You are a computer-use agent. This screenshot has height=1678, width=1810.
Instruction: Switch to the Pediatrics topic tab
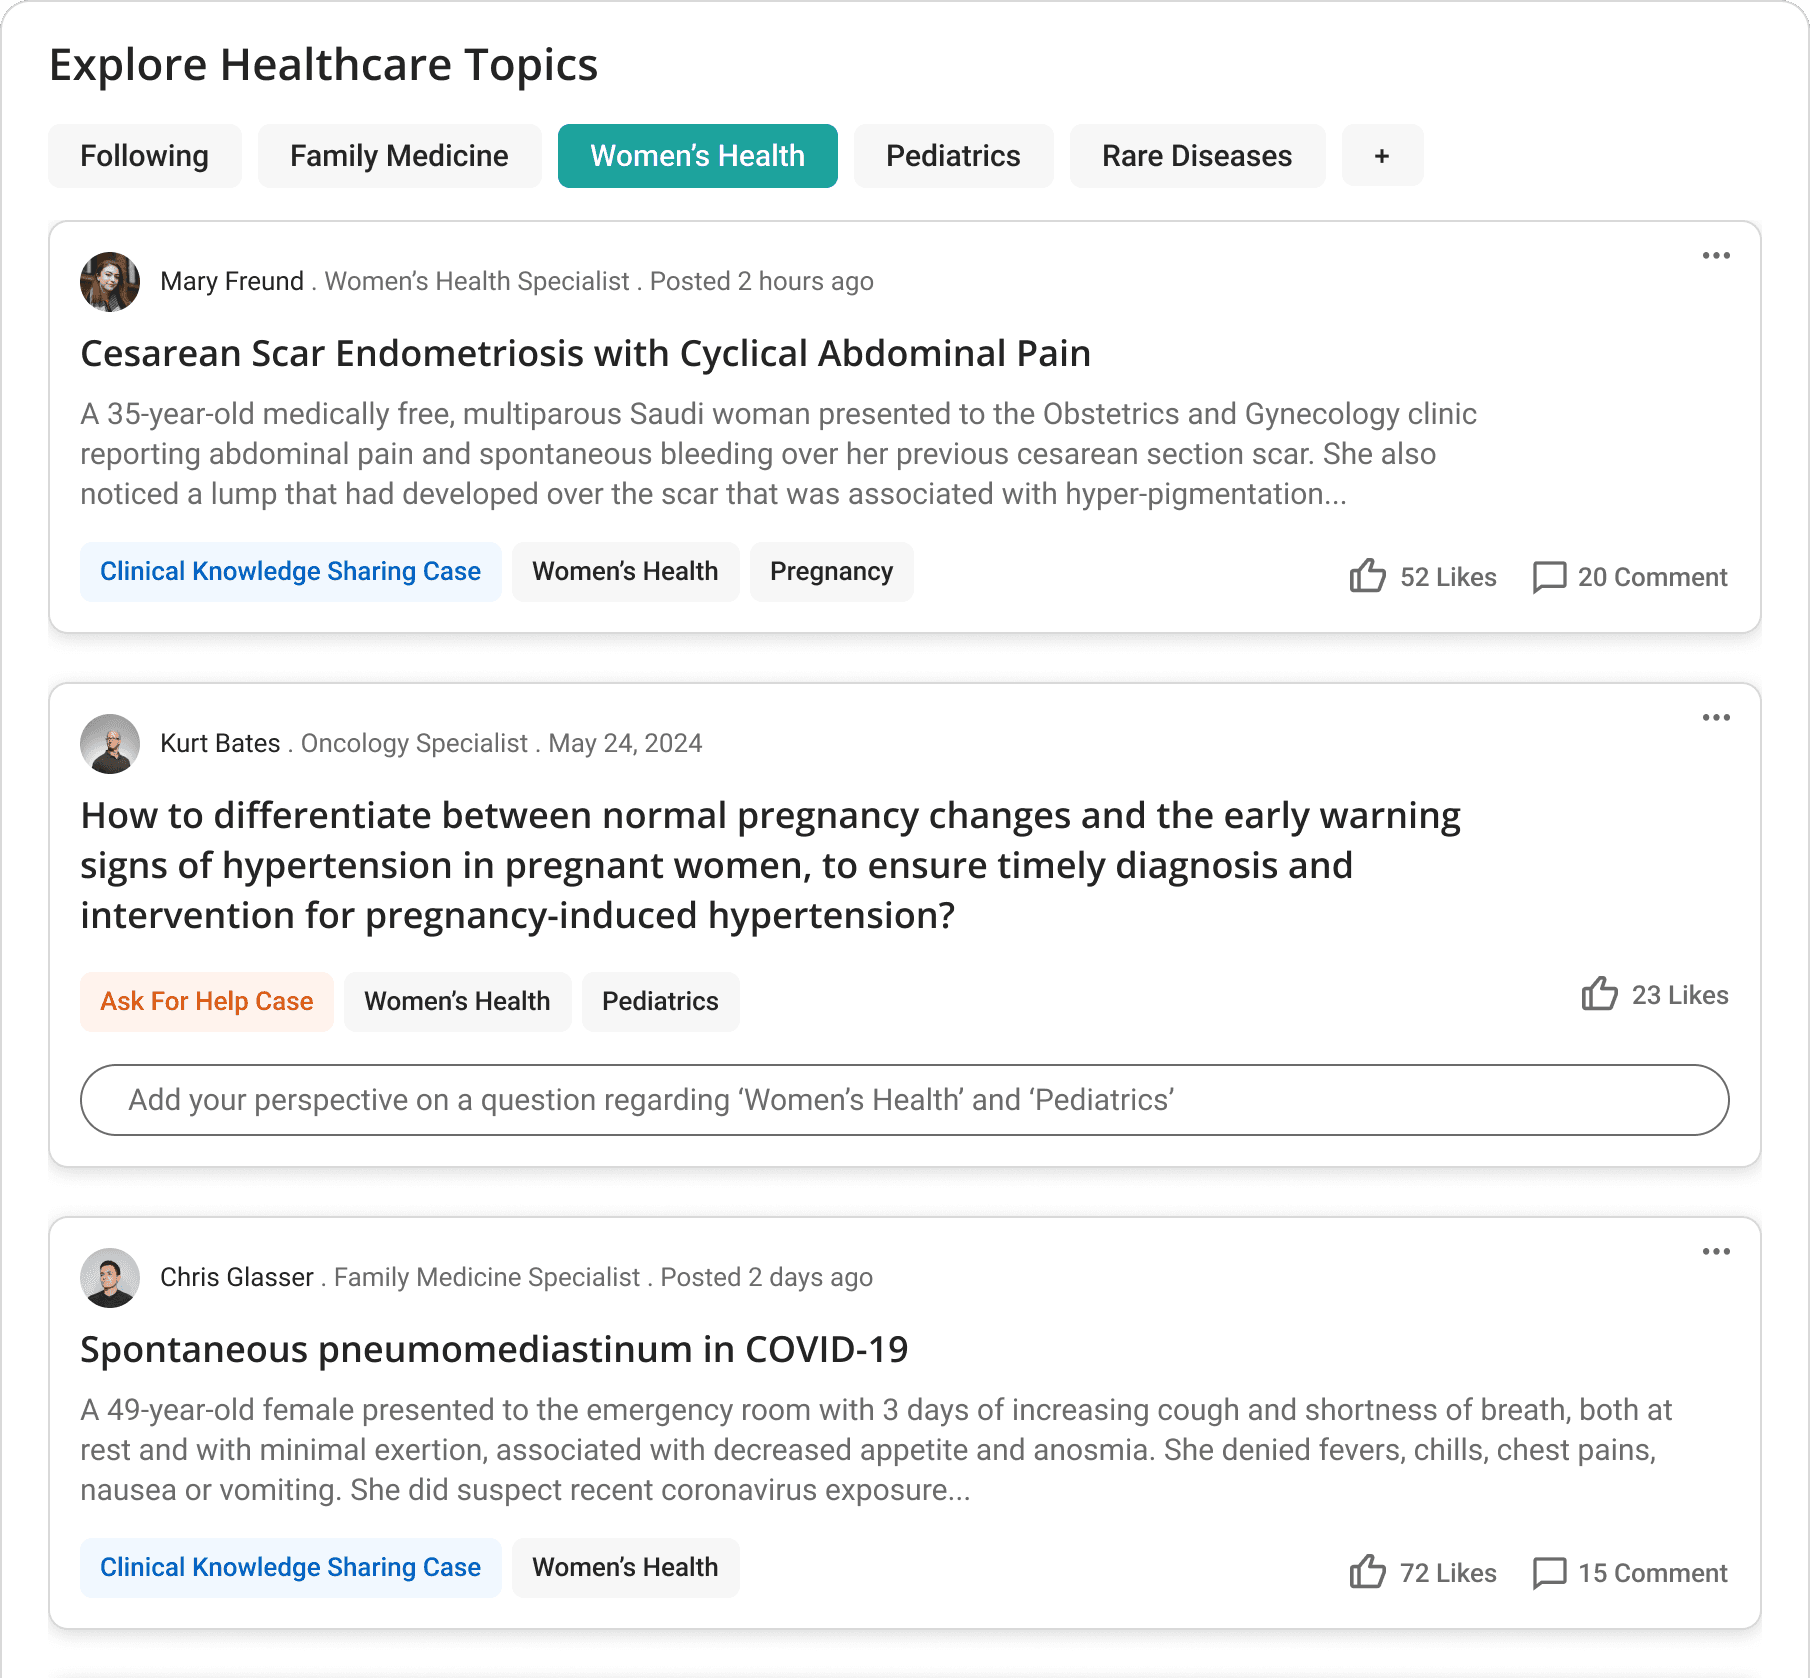click(953, 156)
